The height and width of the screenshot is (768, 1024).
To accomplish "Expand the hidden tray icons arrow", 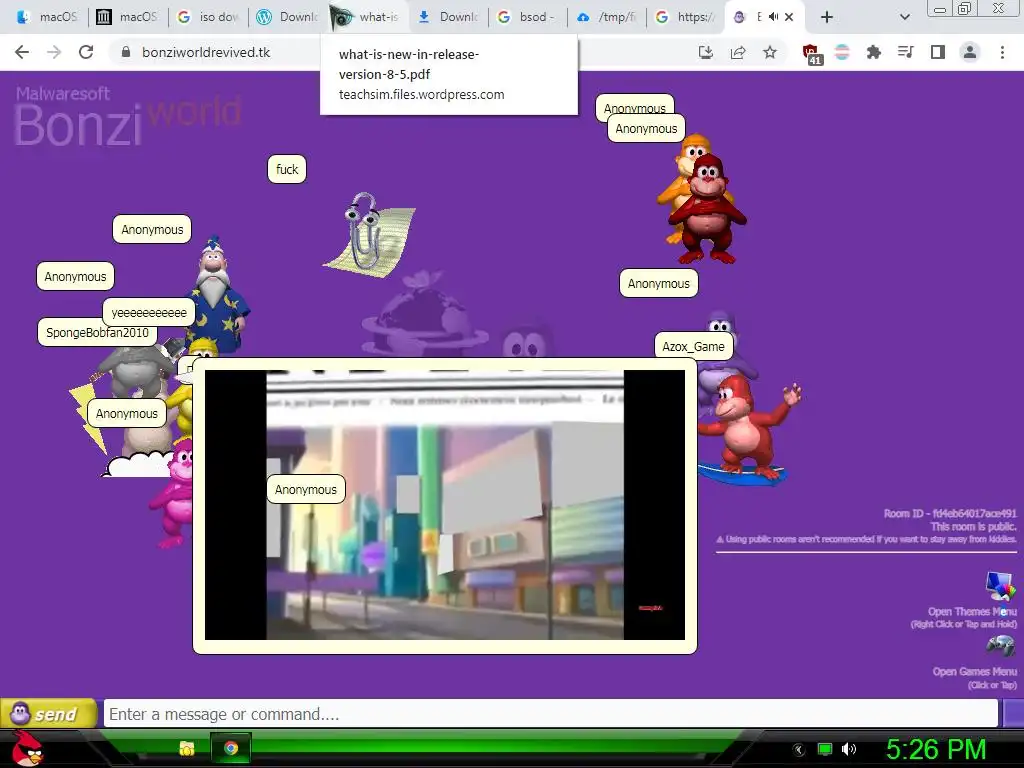I will (x=799, y=750).
